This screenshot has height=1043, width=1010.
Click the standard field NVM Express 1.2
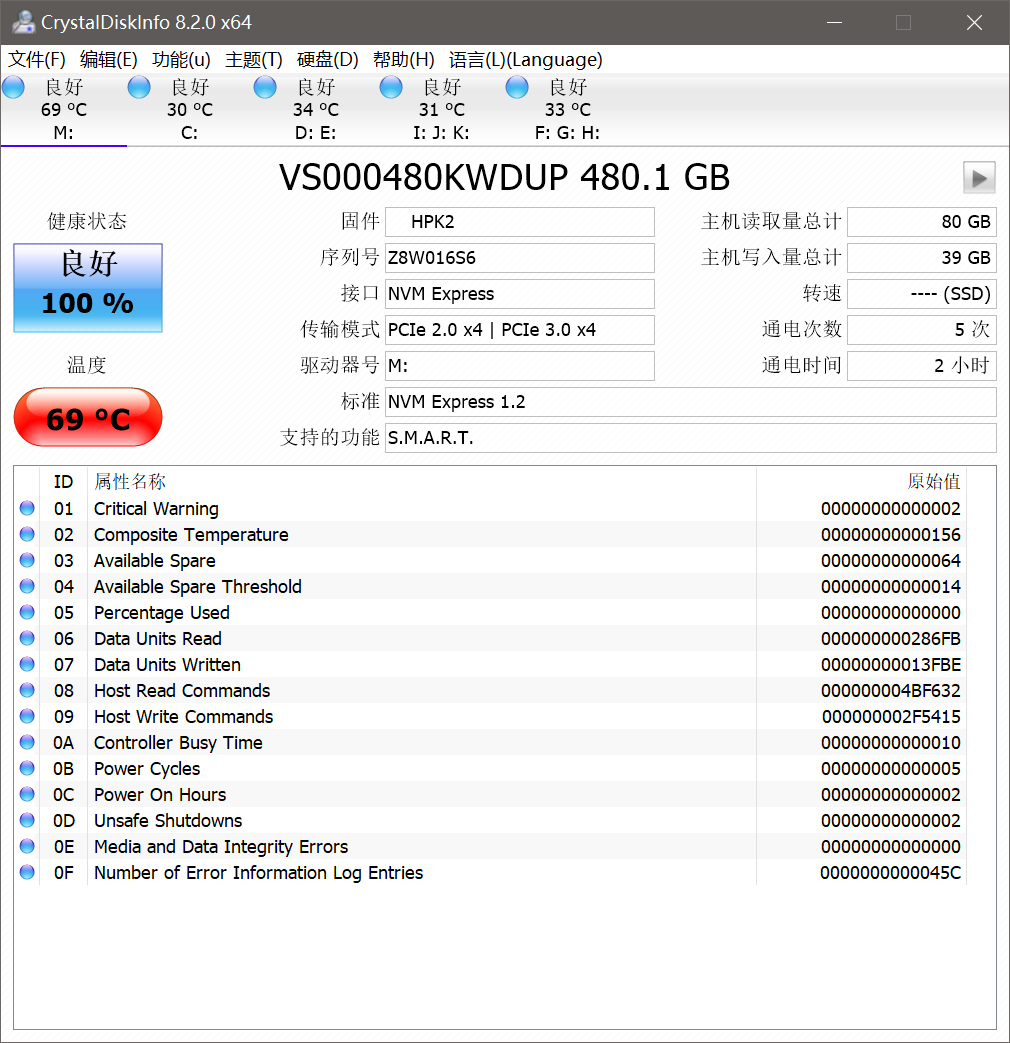tap(691, 402)
